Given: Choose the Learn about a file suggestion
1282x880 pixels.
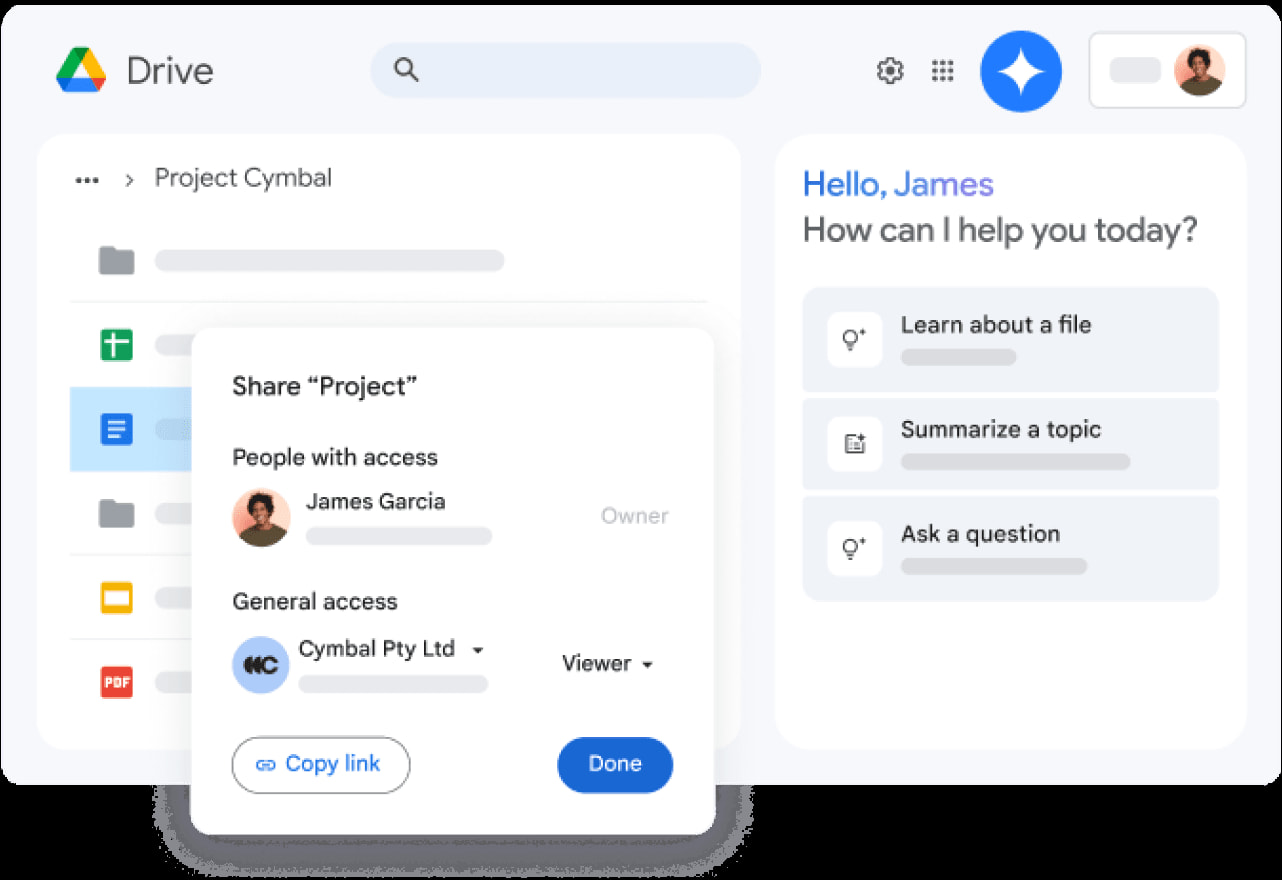Looking at the screenshot, I should (x=1010, y=340).
